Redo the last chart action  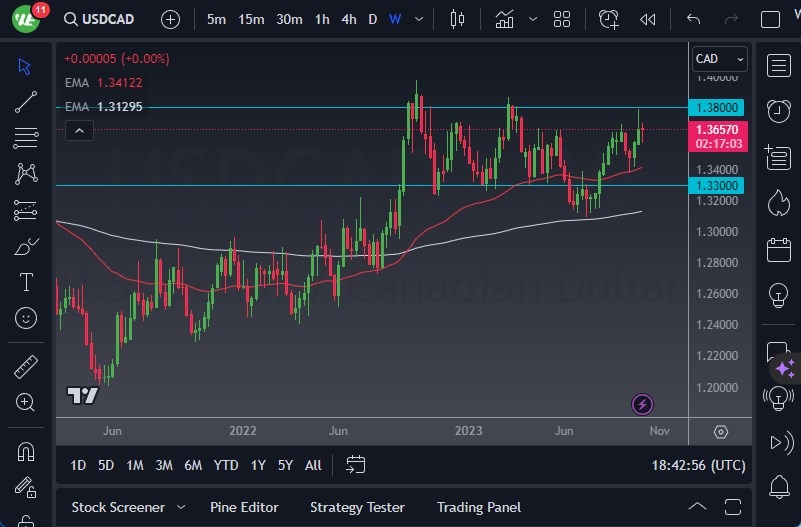click(732, 19)
